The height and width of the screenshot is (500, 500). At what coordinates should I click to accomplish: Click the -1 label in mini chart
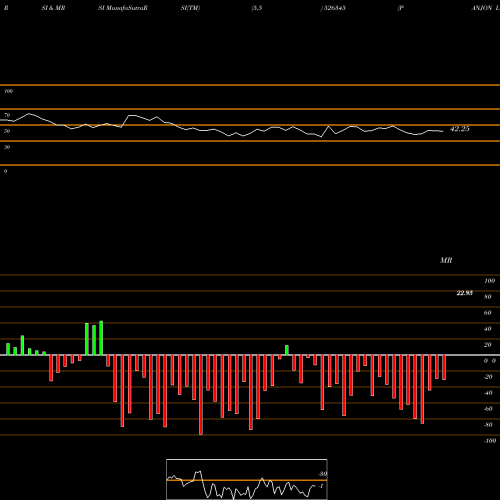(321, 486)
